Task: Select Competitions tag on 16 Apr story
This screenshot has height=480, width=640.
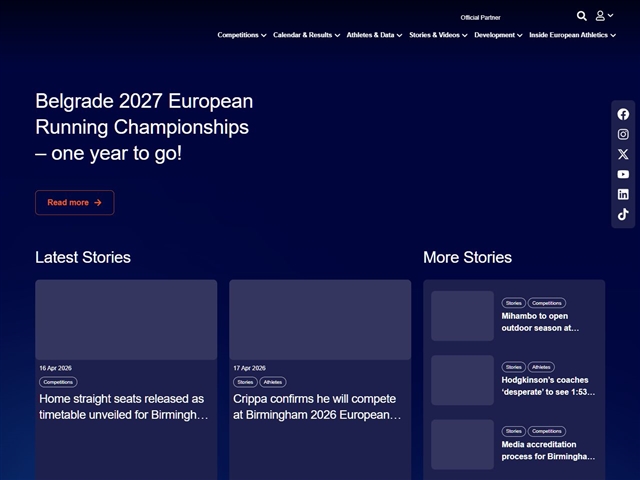Action: (x=58, y=382)
